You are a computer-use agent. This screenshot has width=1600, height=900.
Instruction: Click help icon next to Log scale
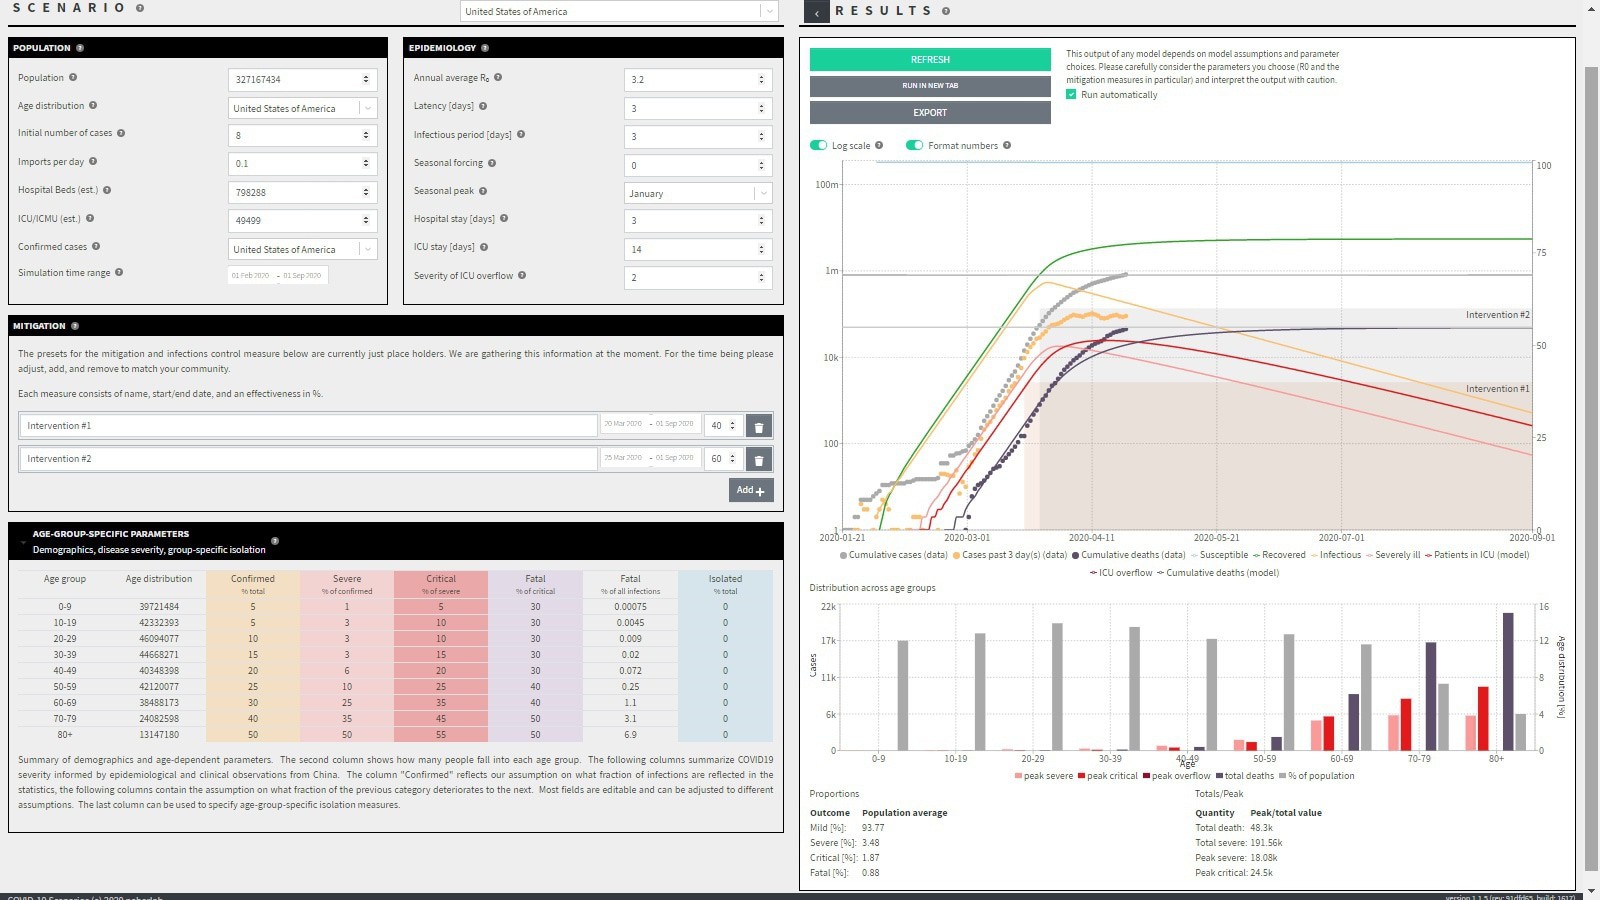[x=879, y=145]
